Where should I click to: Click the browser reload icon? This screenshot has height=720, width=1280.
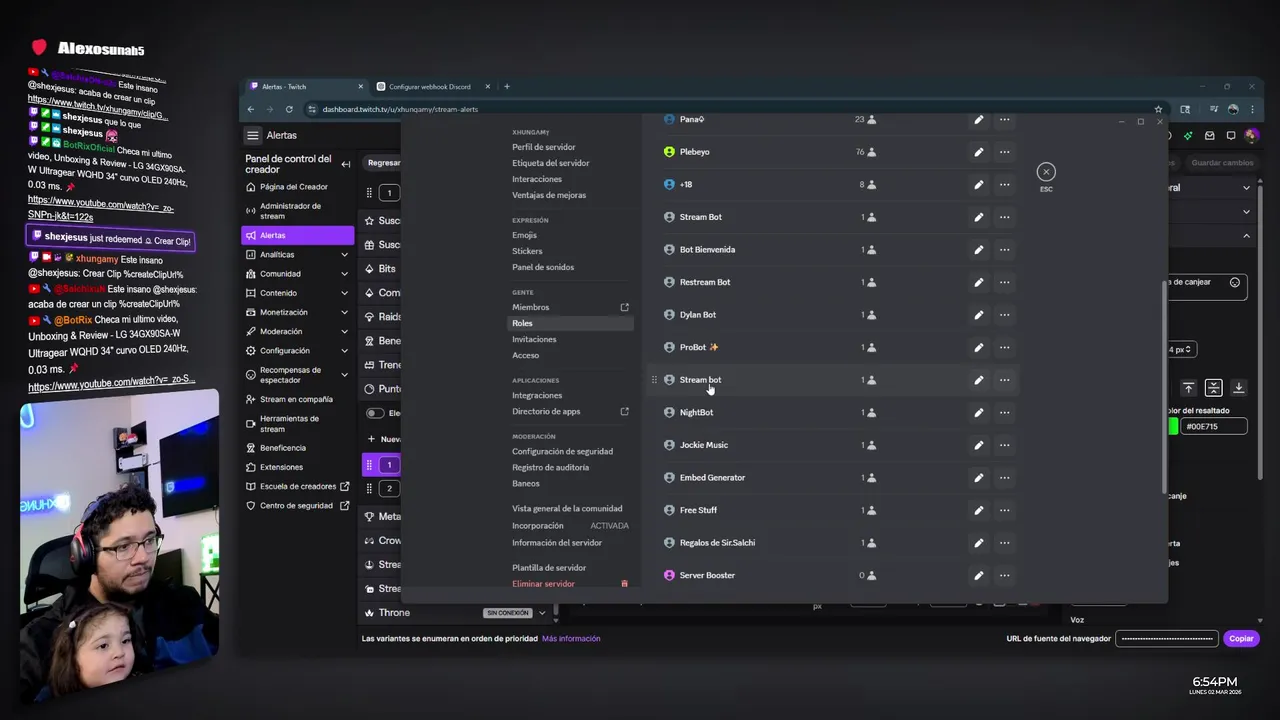(289, 109)
